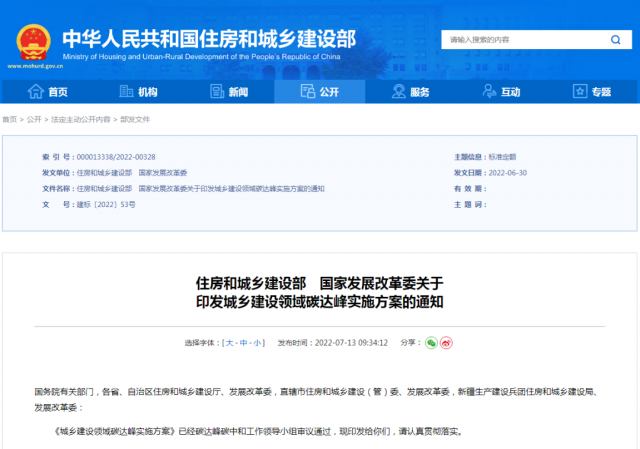The height and width of the screenshot is (449, 640).
Task: Open 部发文件 breadcrumb link
Action: [x=135, y=119]
